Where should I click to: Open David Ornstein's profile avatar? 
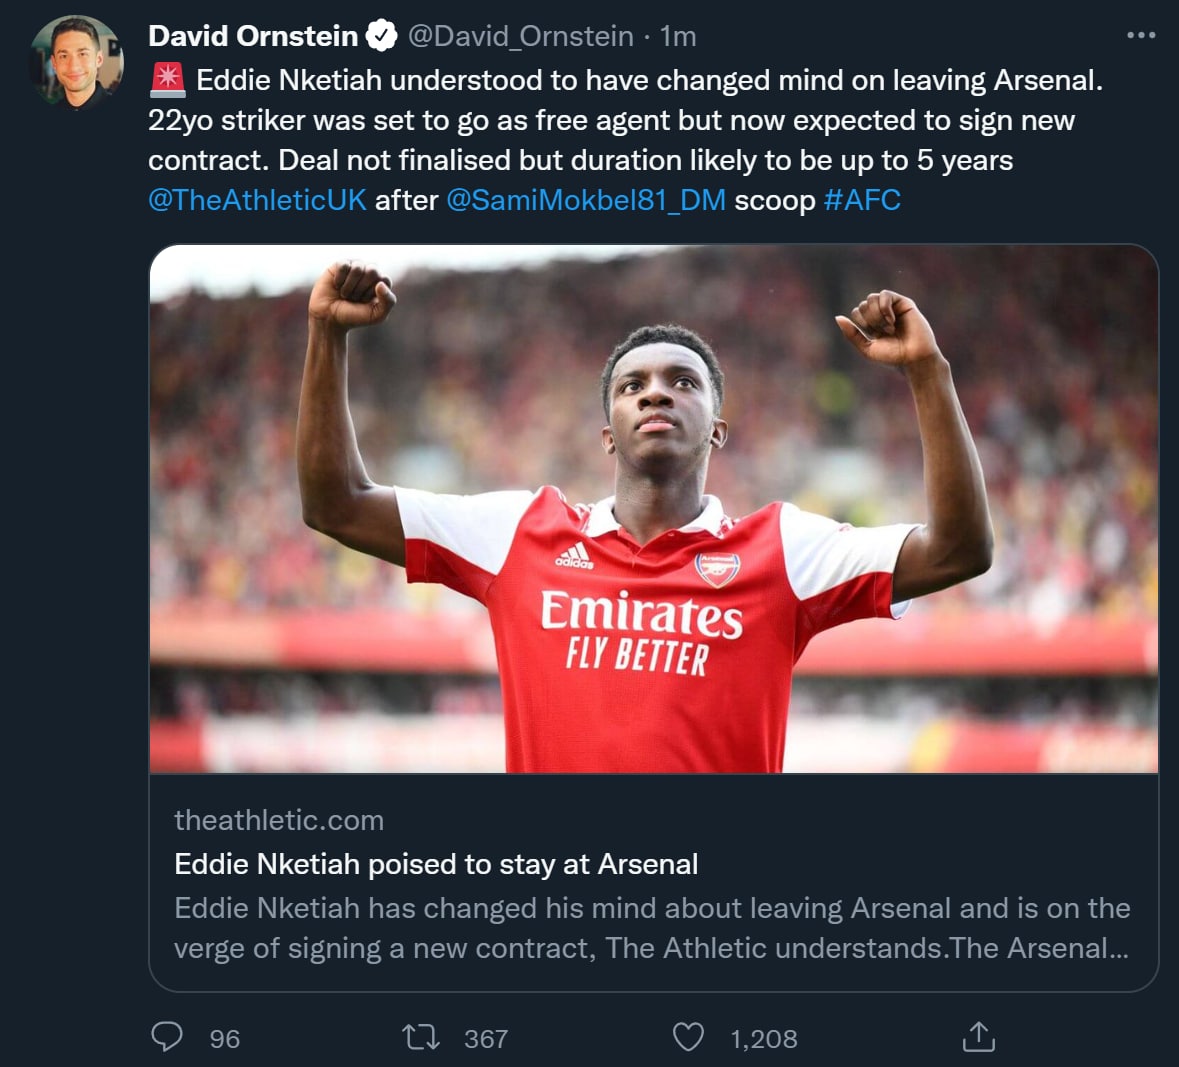pos(76,62)
